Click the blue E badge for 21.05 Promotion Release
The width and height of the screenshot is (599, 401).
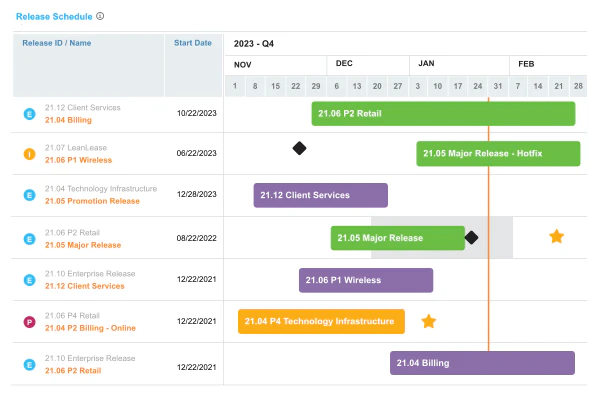(29, 195)
